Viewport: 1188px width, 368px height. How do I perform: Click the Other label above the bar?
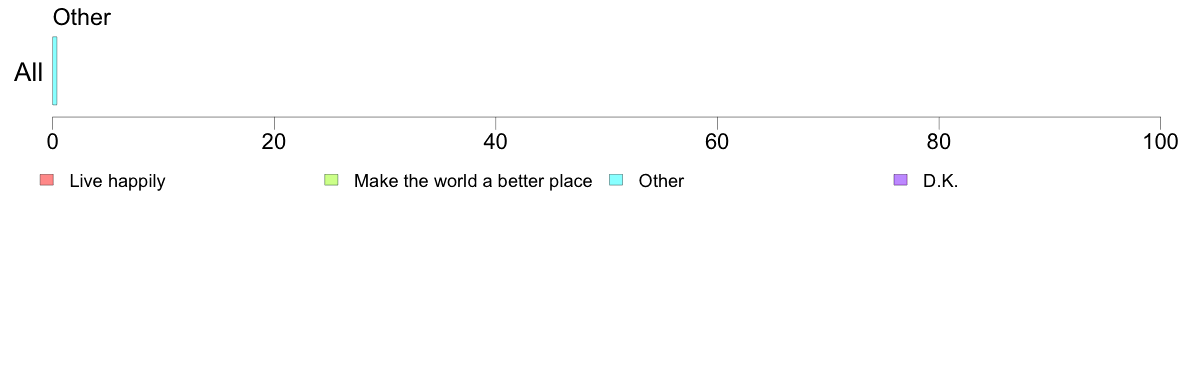click(82, 17)
